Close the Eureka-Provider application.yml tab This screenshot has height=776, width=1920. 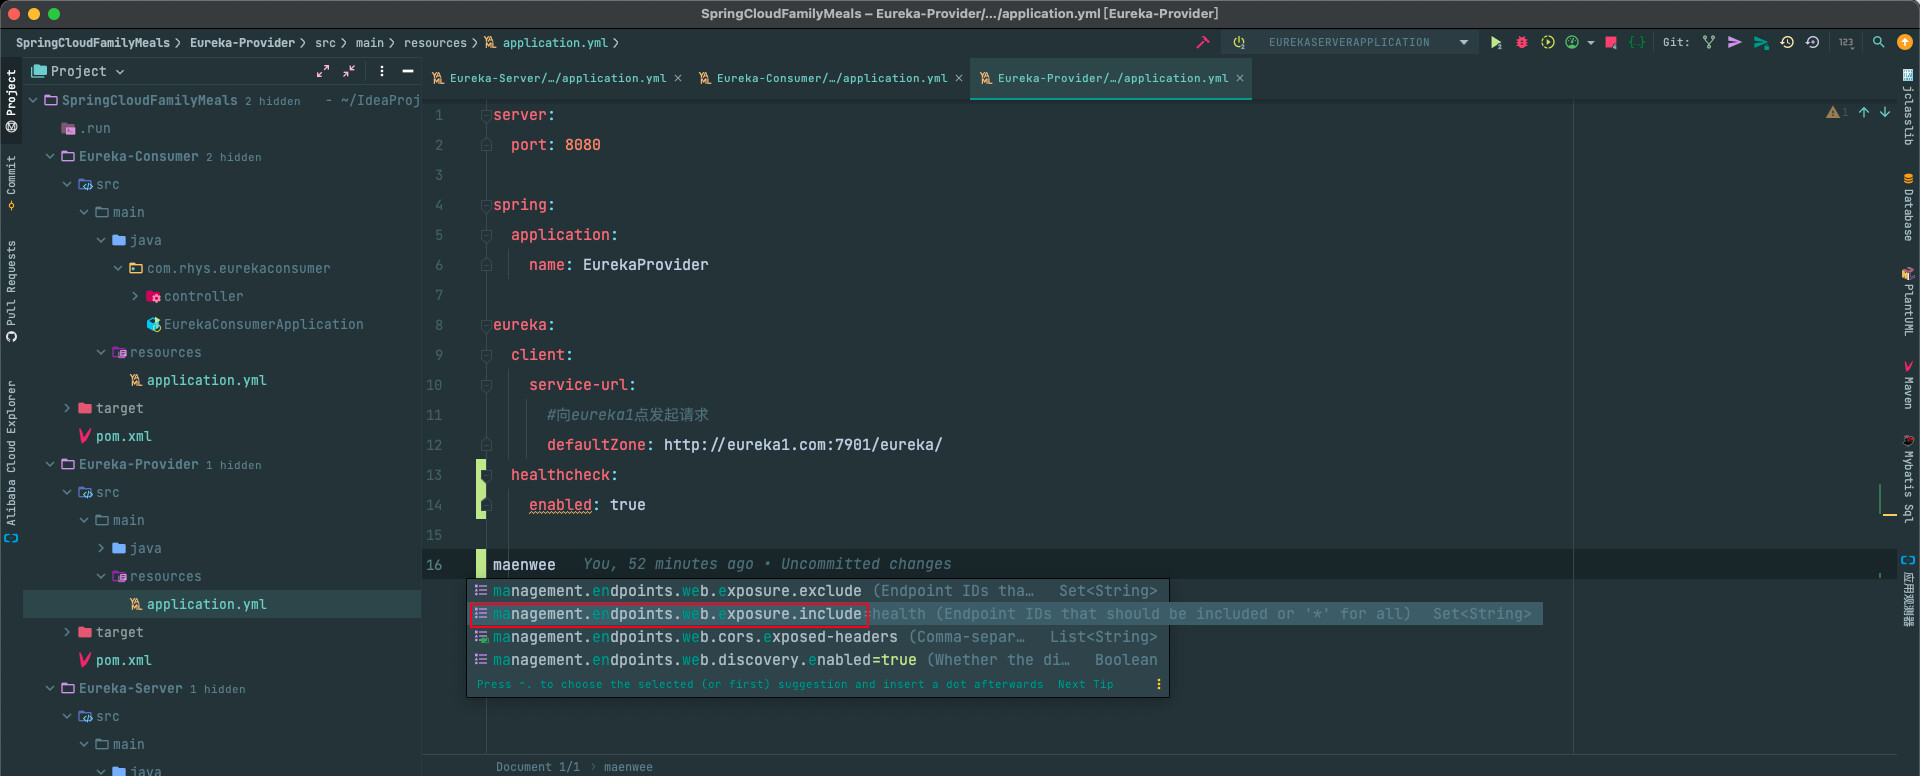point(1240,78)
